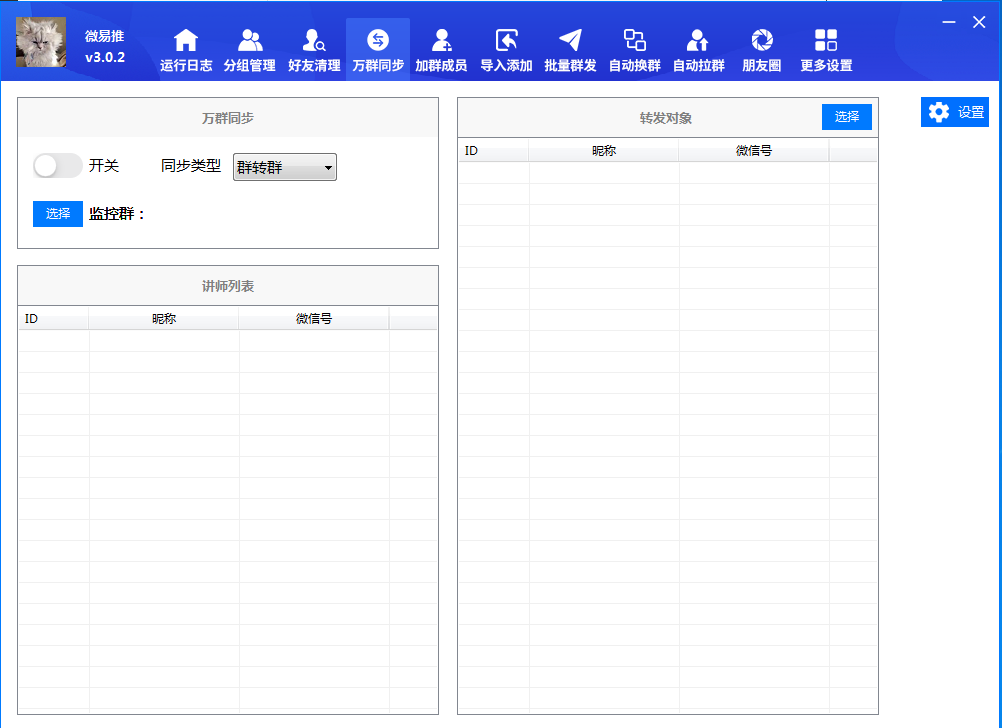This screenshot has height=728, width=1002.
Task: Enable the 开关 sync switch
Action: click(57, 166)
